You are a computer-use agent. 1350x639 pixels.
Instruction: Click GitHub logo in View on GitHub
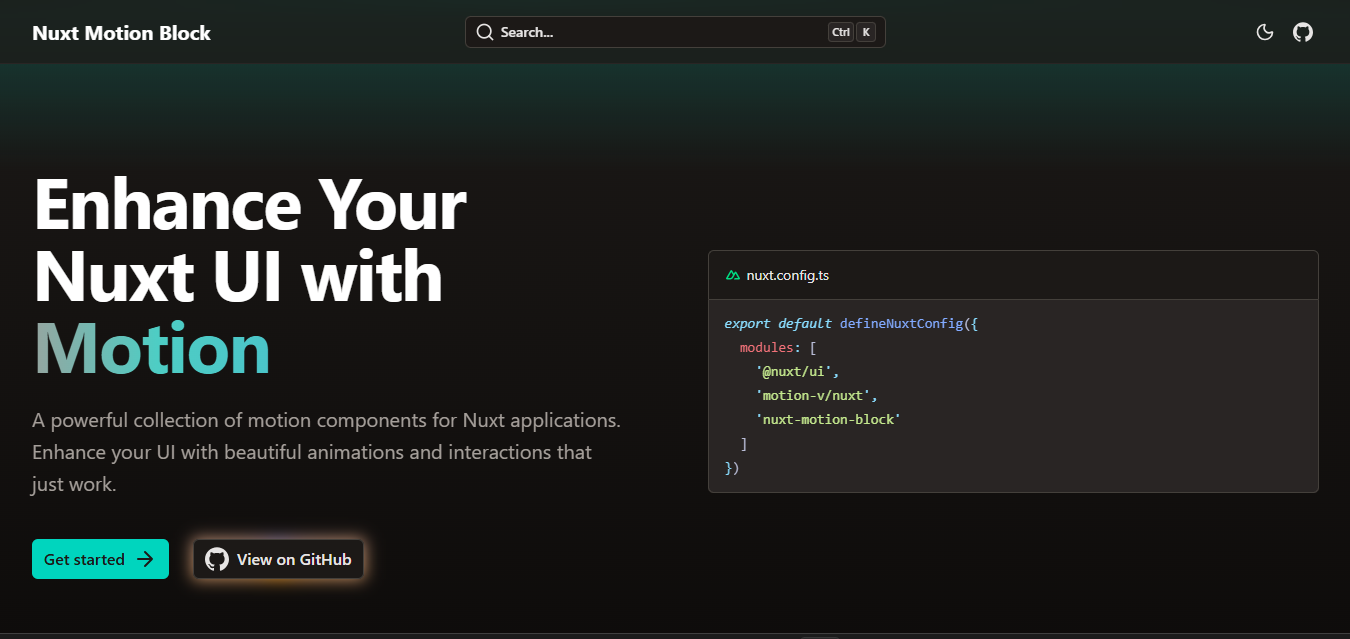coord(217,559)
